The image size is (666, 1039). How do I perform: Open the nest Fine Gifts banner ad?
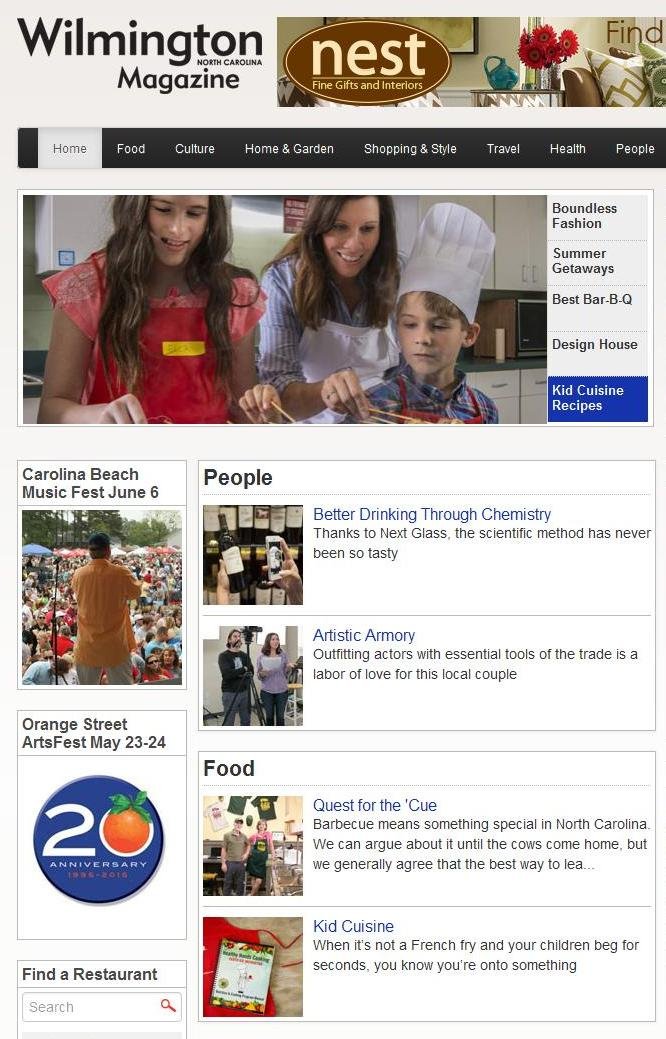pos(471,62)
